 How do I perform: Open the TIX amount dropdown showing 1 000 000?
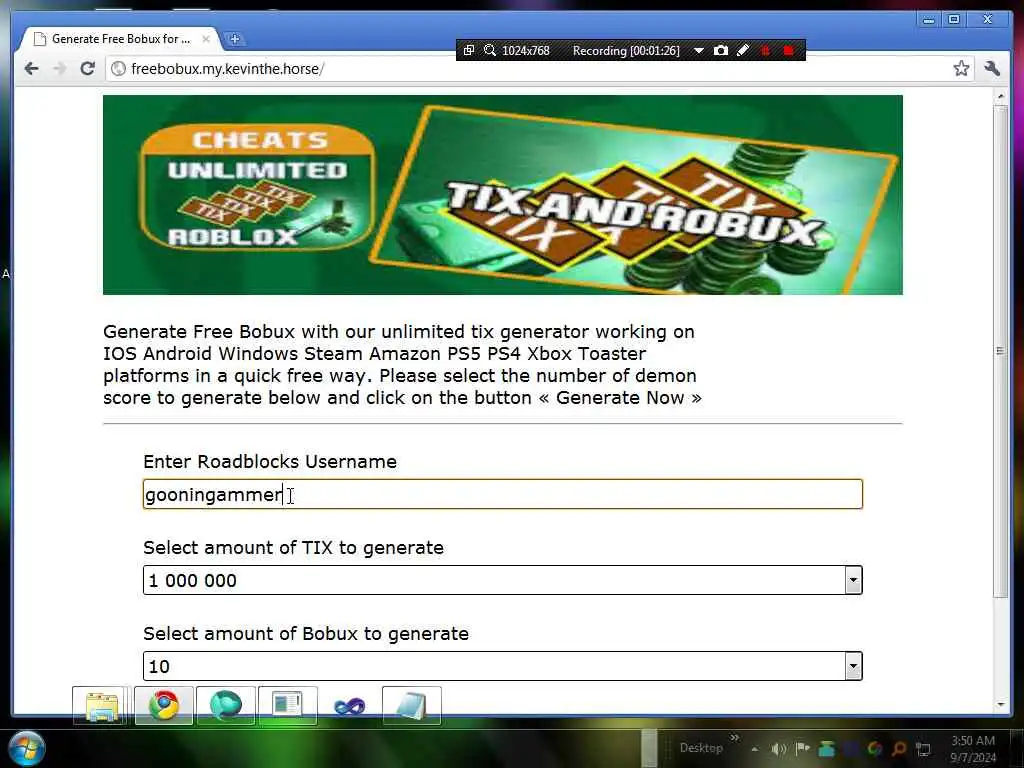(x=503, y=581)
